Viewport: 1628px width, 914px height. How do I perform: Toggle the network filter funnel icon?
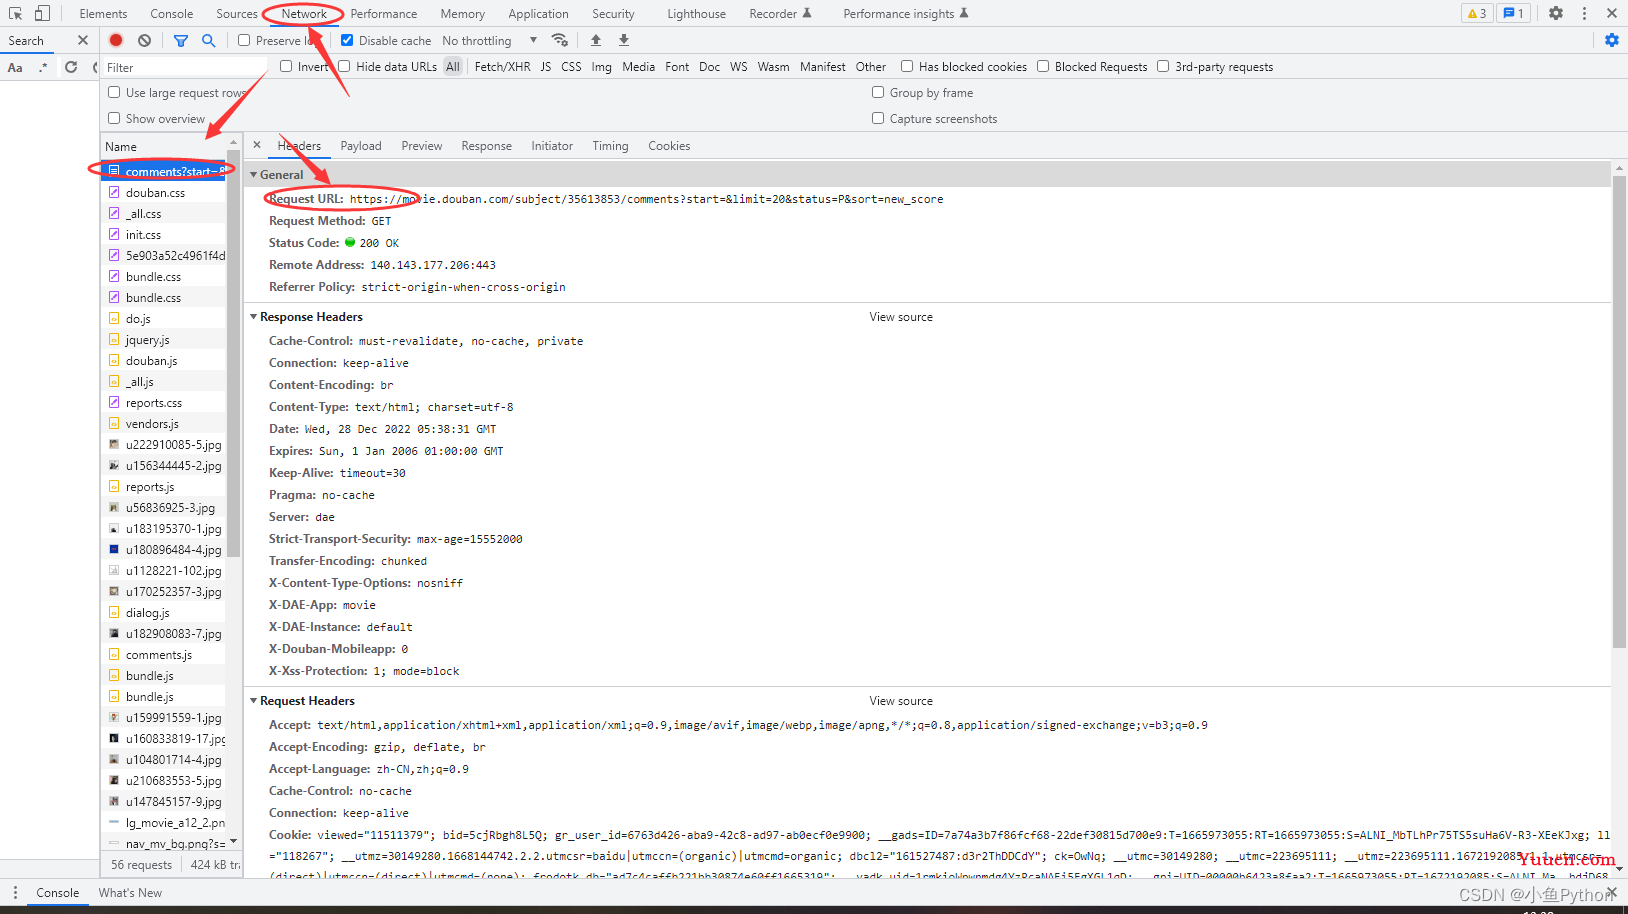(x=181, y=40)
